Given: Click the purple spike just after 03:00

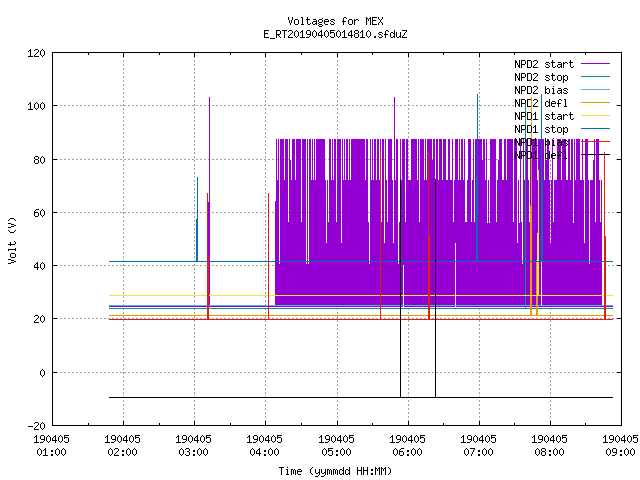Looking at the screenshot, I should click(209, 200).
